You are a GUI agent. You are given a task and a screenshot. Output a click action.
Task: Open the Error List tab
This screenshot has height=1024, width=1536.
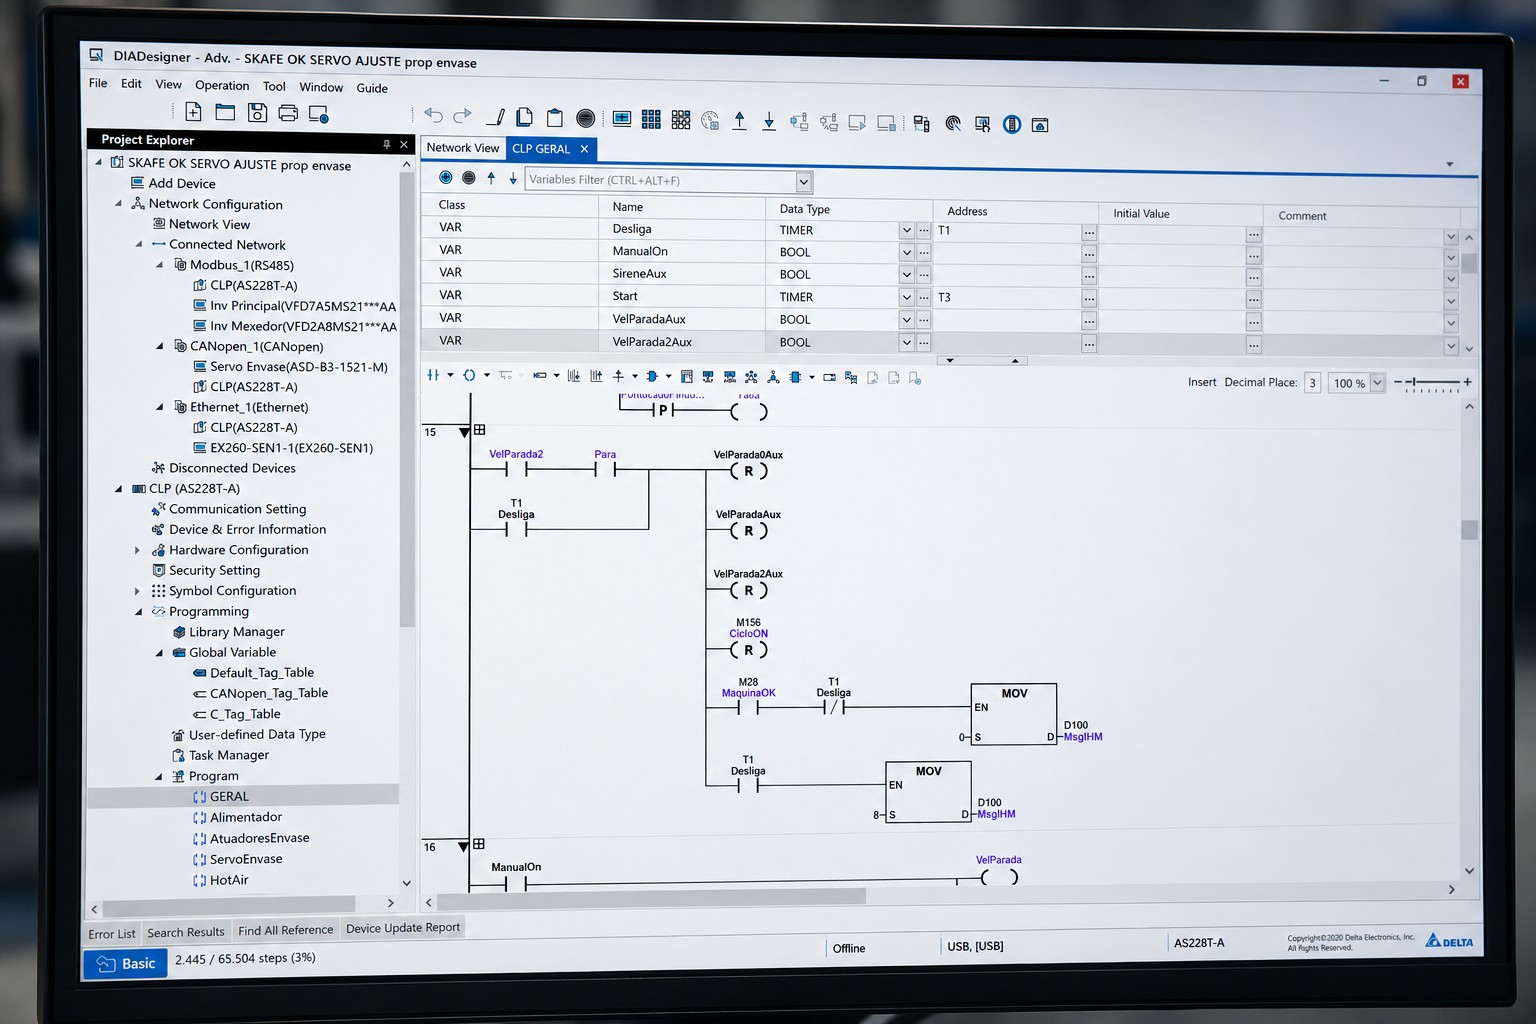click(x=112, y=934)
